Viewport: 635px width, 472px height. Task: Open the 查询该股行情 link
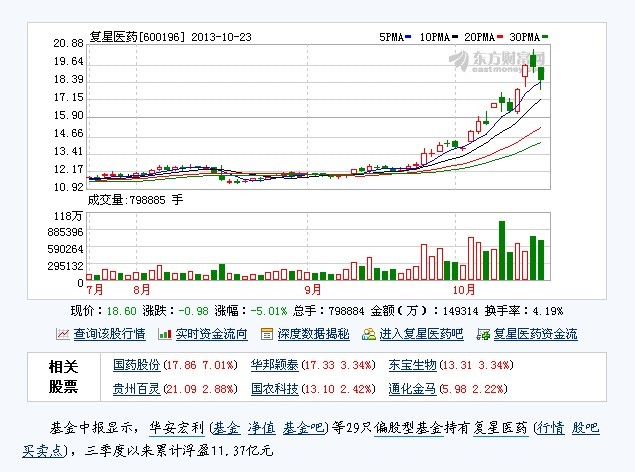(109, 334)
